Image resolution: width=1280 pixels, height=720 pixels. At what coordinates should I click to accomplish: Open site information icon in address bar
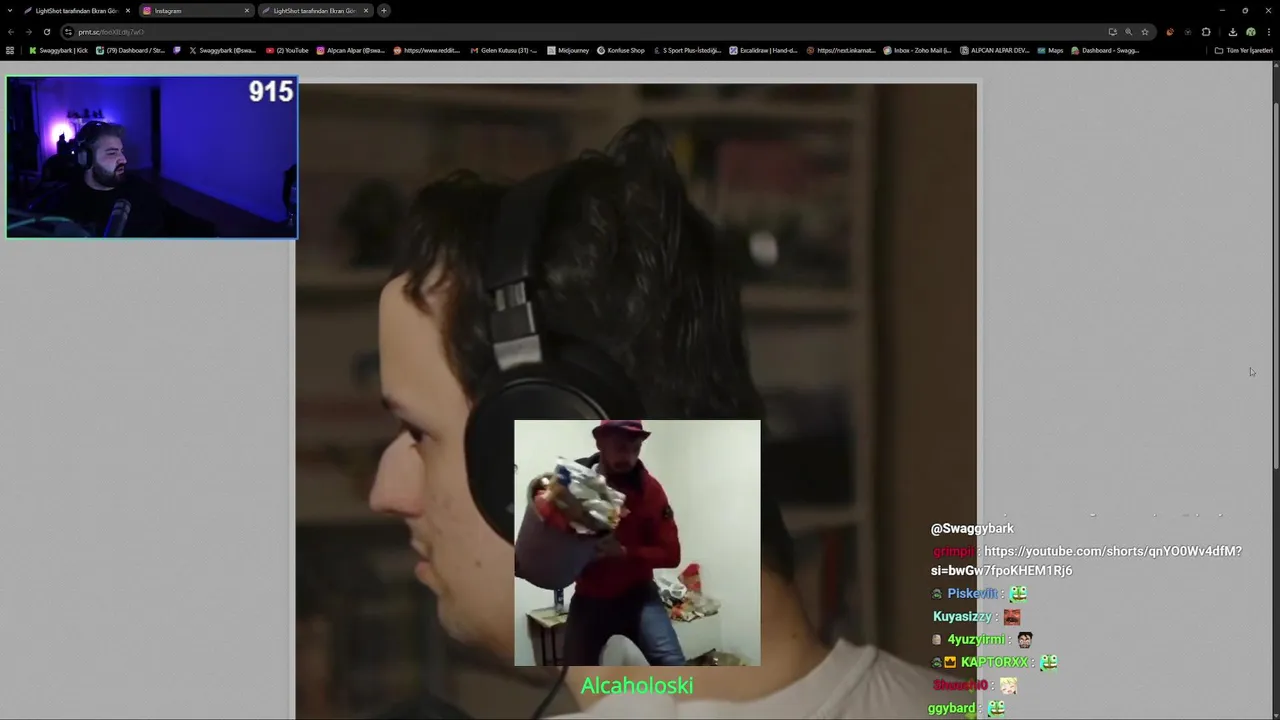(68, 32)
